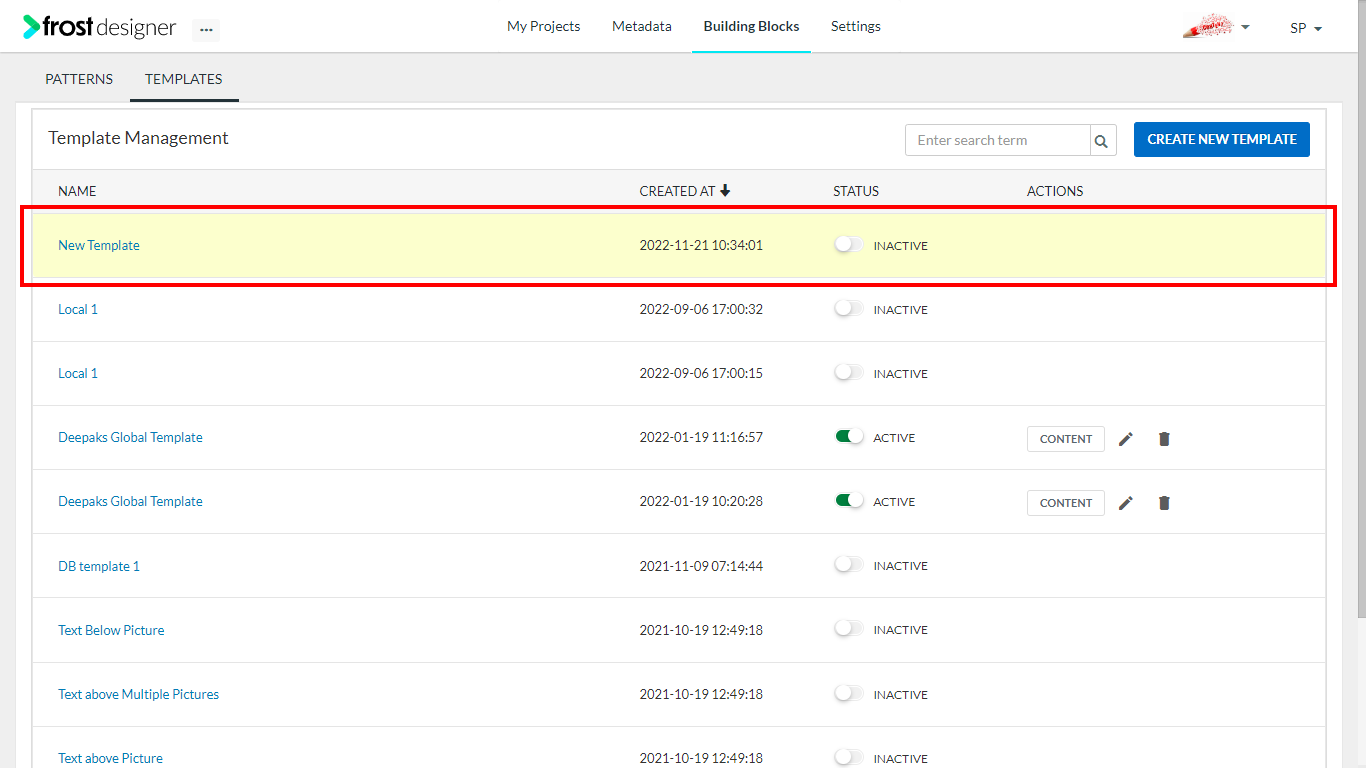Click the Template Management heading
Viewport: 1366px width, 768px height.
[x=138, y=138]
